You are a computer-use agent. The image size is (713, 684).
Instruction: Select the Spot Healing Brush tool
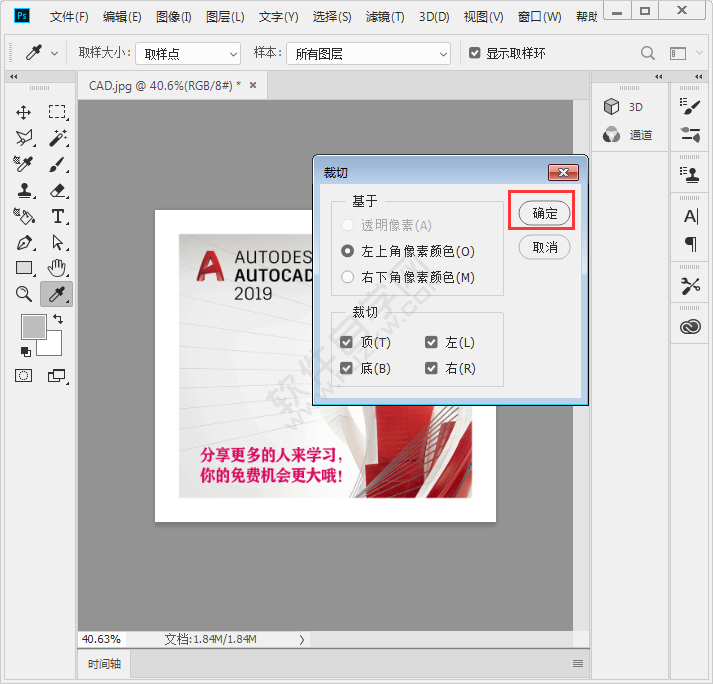23,164
